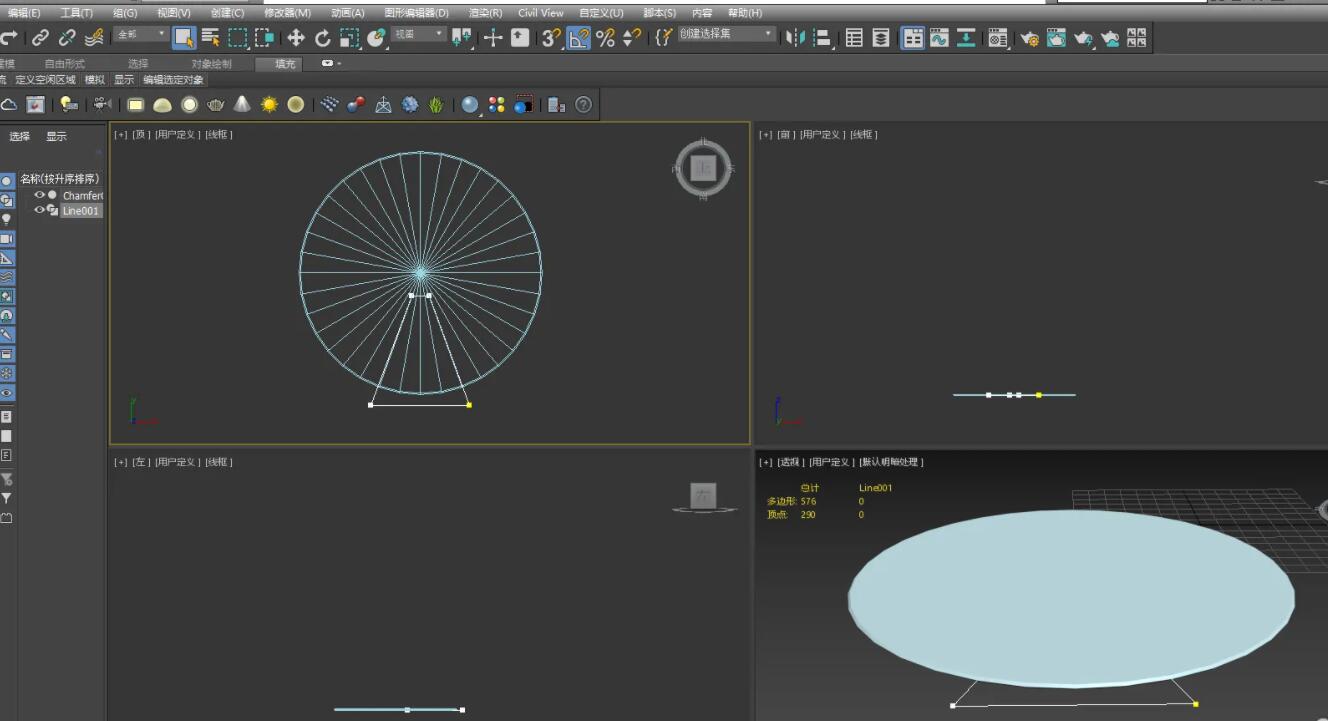Click the Select and Manipulate crosshair icon
This screenshot has width=1328, height=721.
tap(493, 38)
